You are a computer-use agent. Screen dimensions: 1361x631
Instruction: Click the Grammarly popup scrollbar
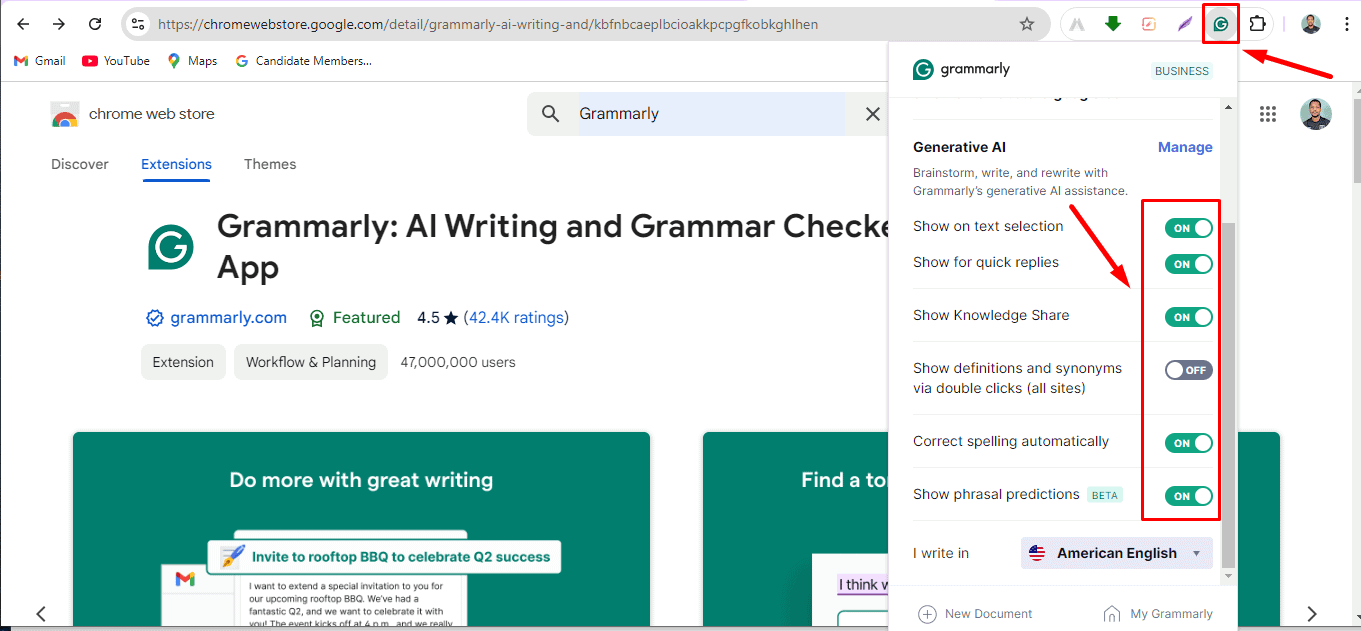1229,395
